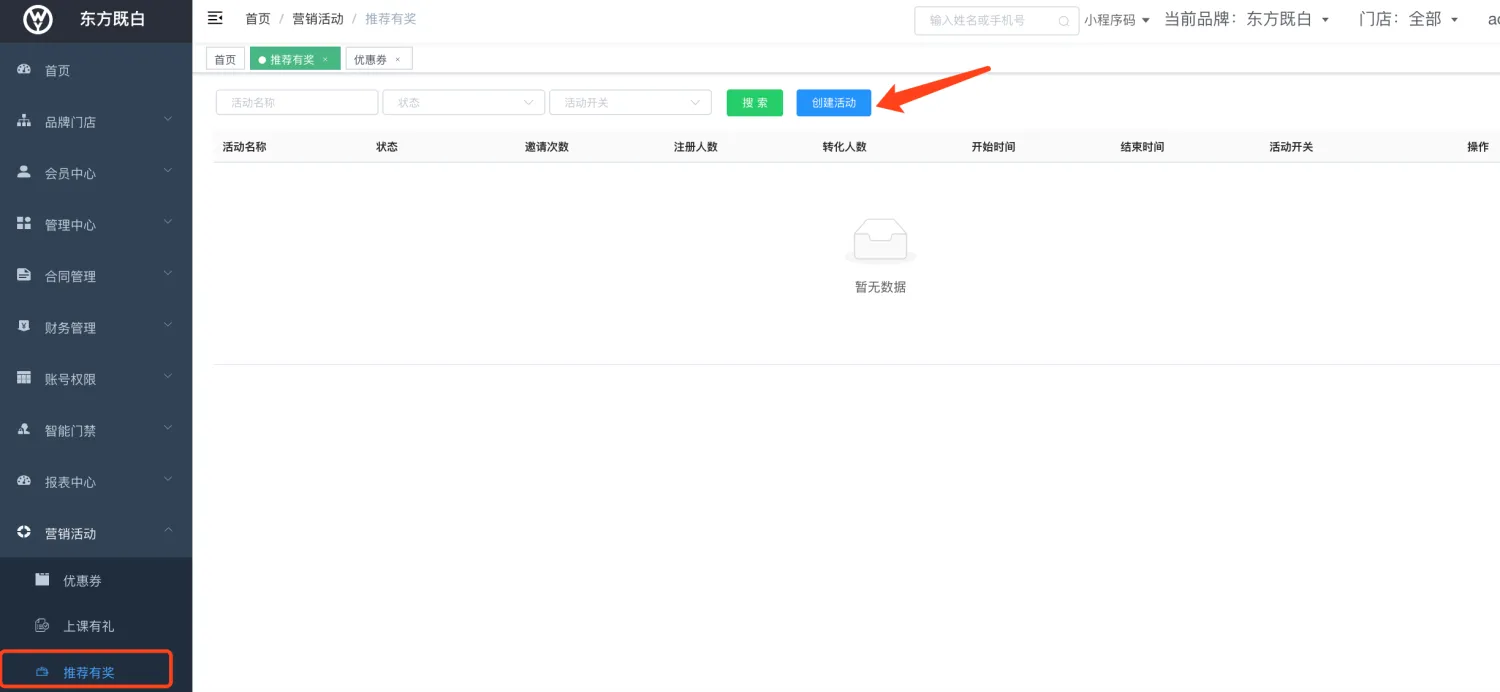
Task: Click the 会员中心 person icon
Action: tap(24, 172)
